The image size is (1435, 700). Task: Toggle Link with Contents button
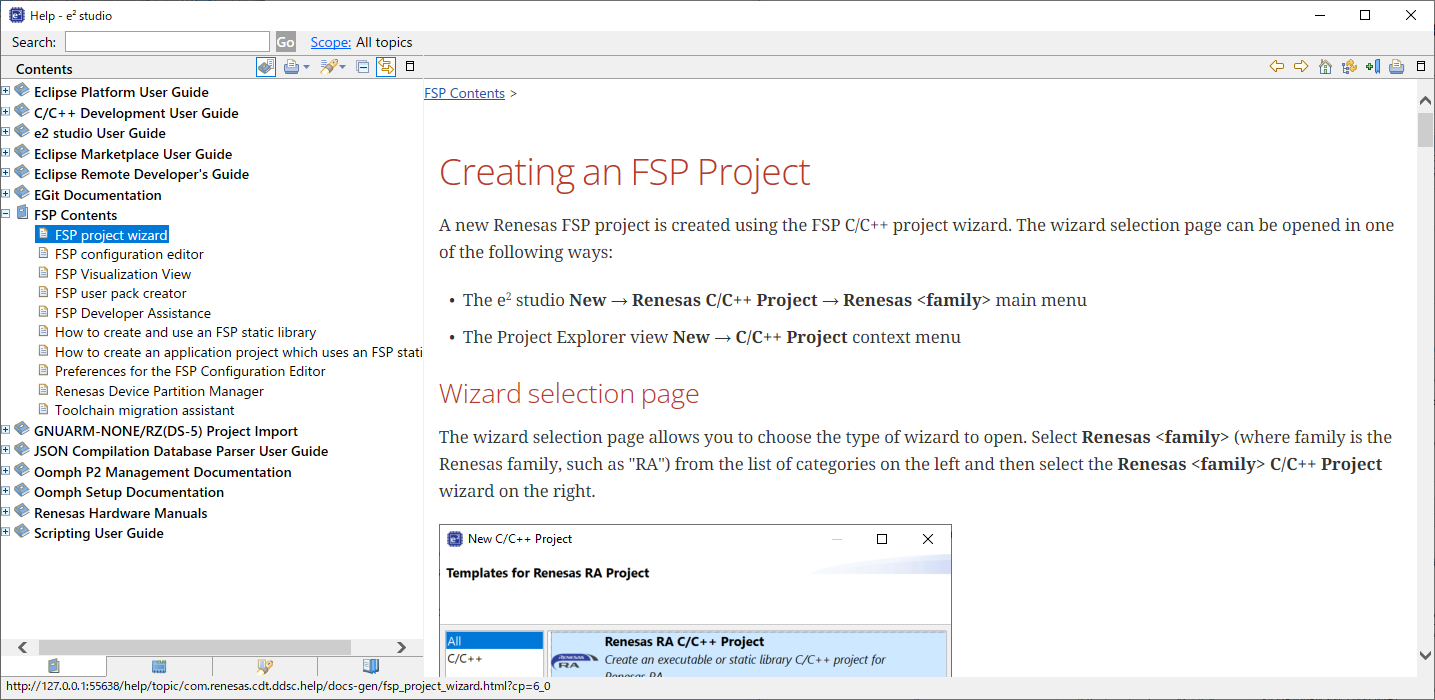[386, 67]
